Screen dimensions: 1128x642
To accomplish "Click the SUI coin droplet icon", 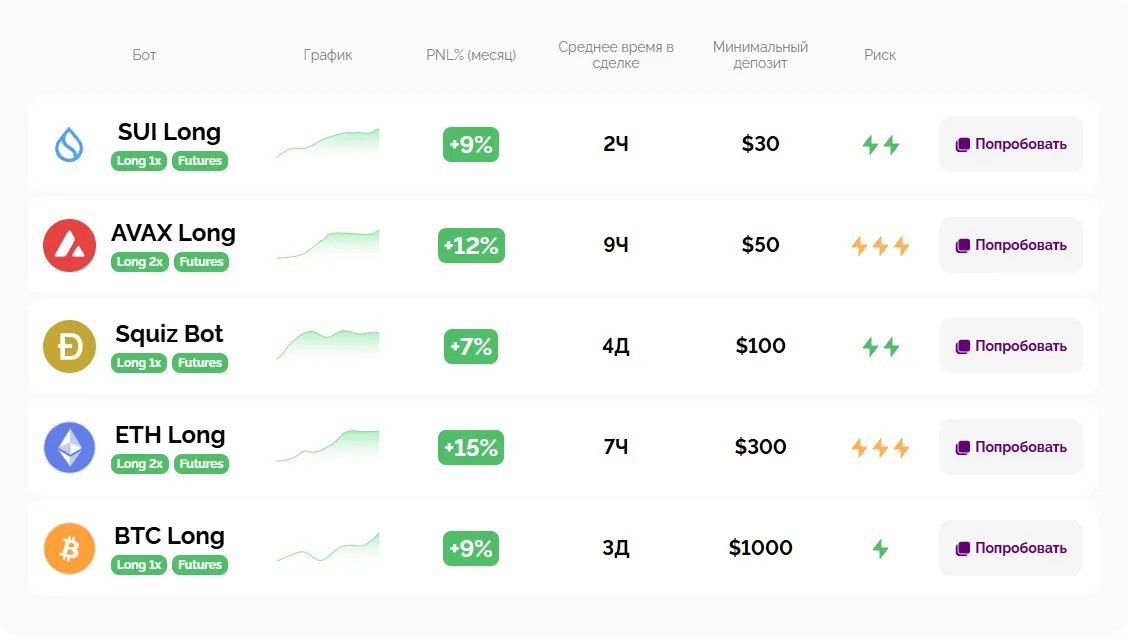I will tap(69, 145).
